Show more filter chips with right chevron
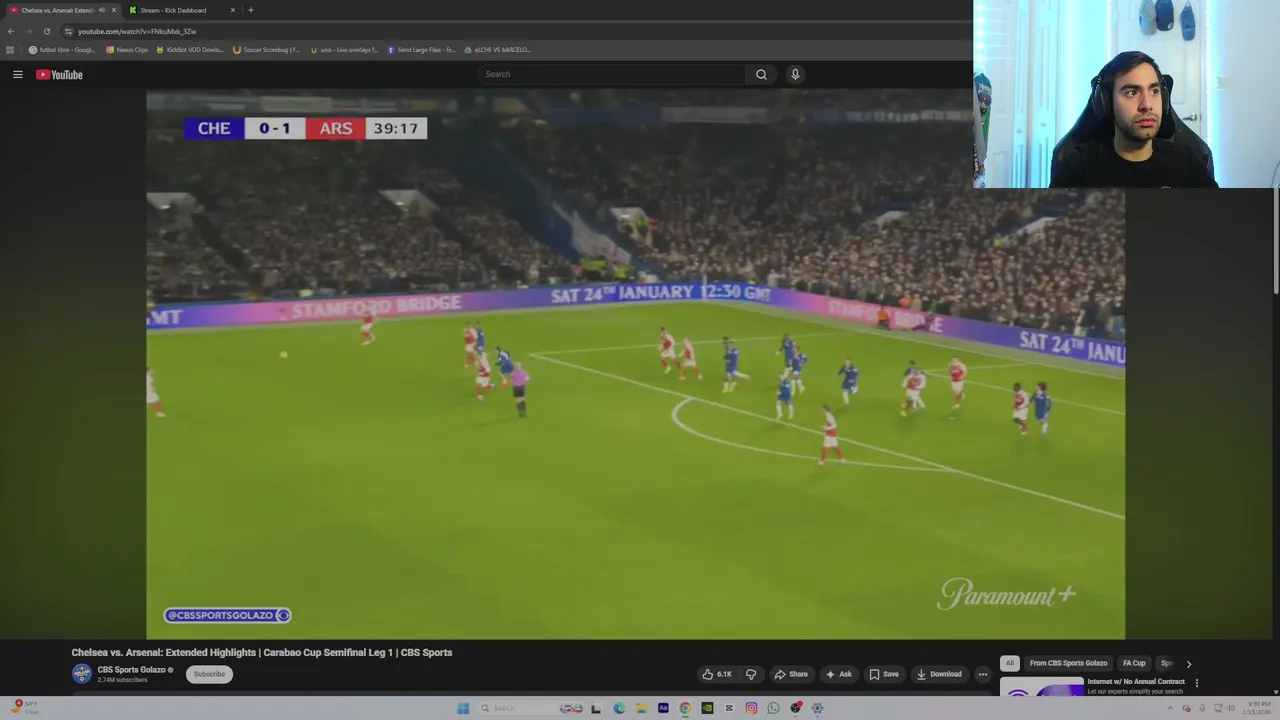The image size is (1280, 720). point(1188,664)
